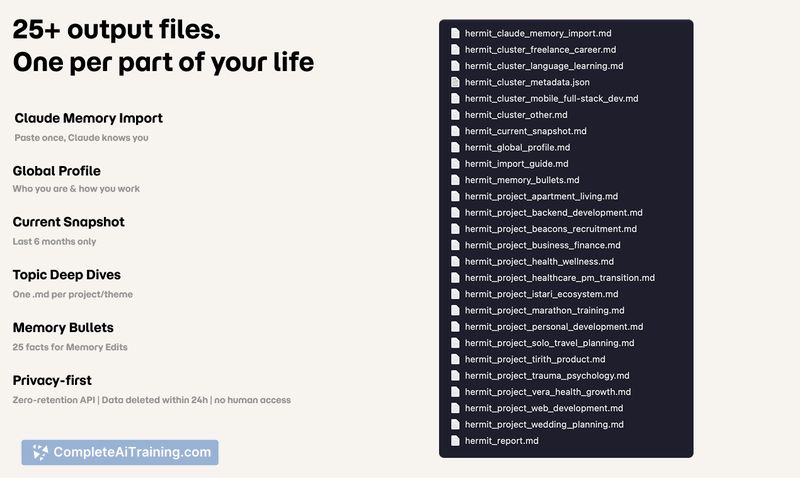Click the file icon beside hermit_project_wedding_planning.md

click(456, 424)
